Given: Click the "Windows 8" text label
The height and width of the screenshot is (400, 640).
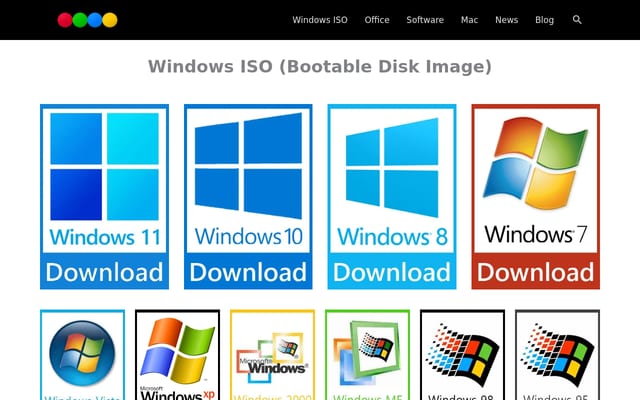Looking at the screenshot, I should pos(392,237).
